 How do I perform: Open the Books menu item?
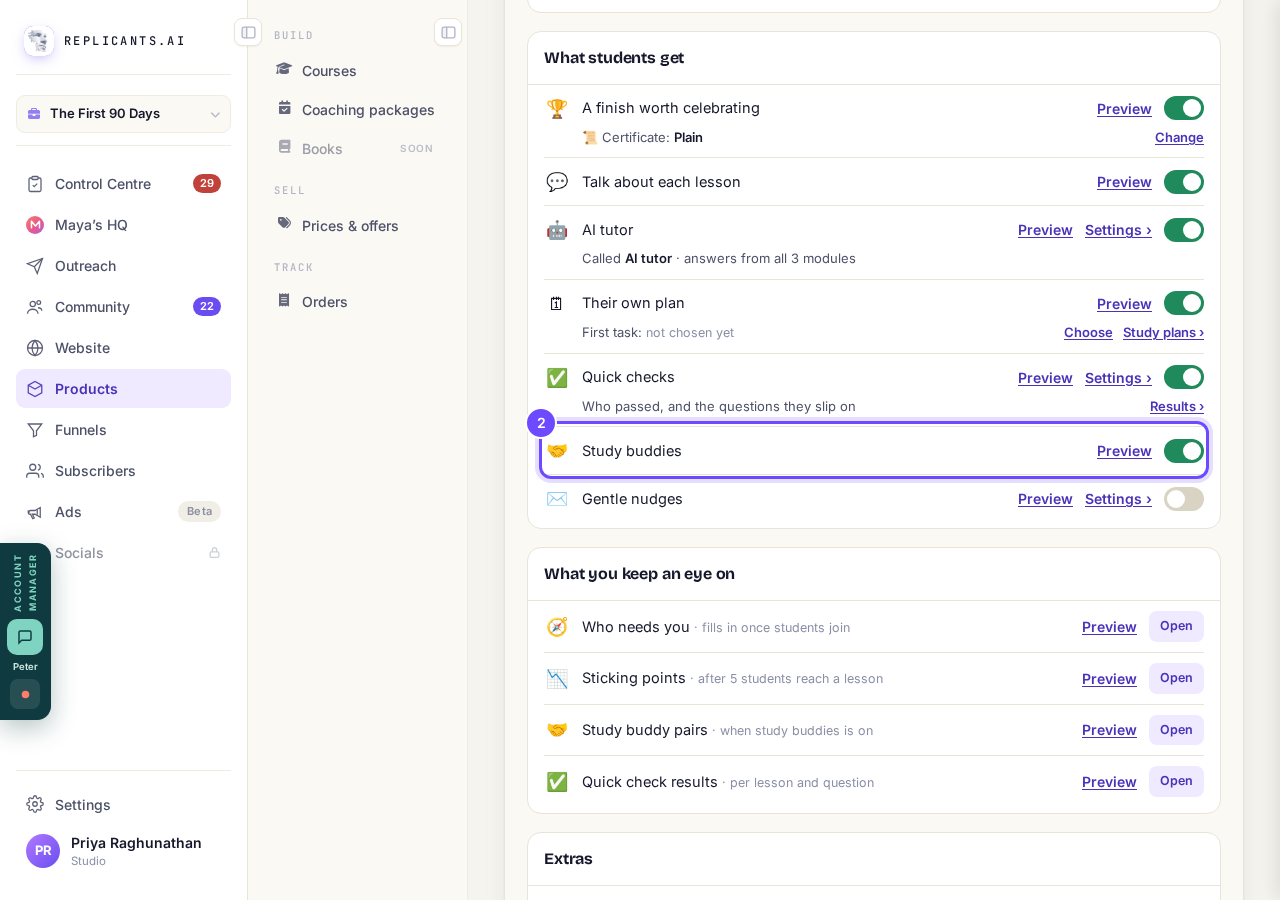(357, 148)
